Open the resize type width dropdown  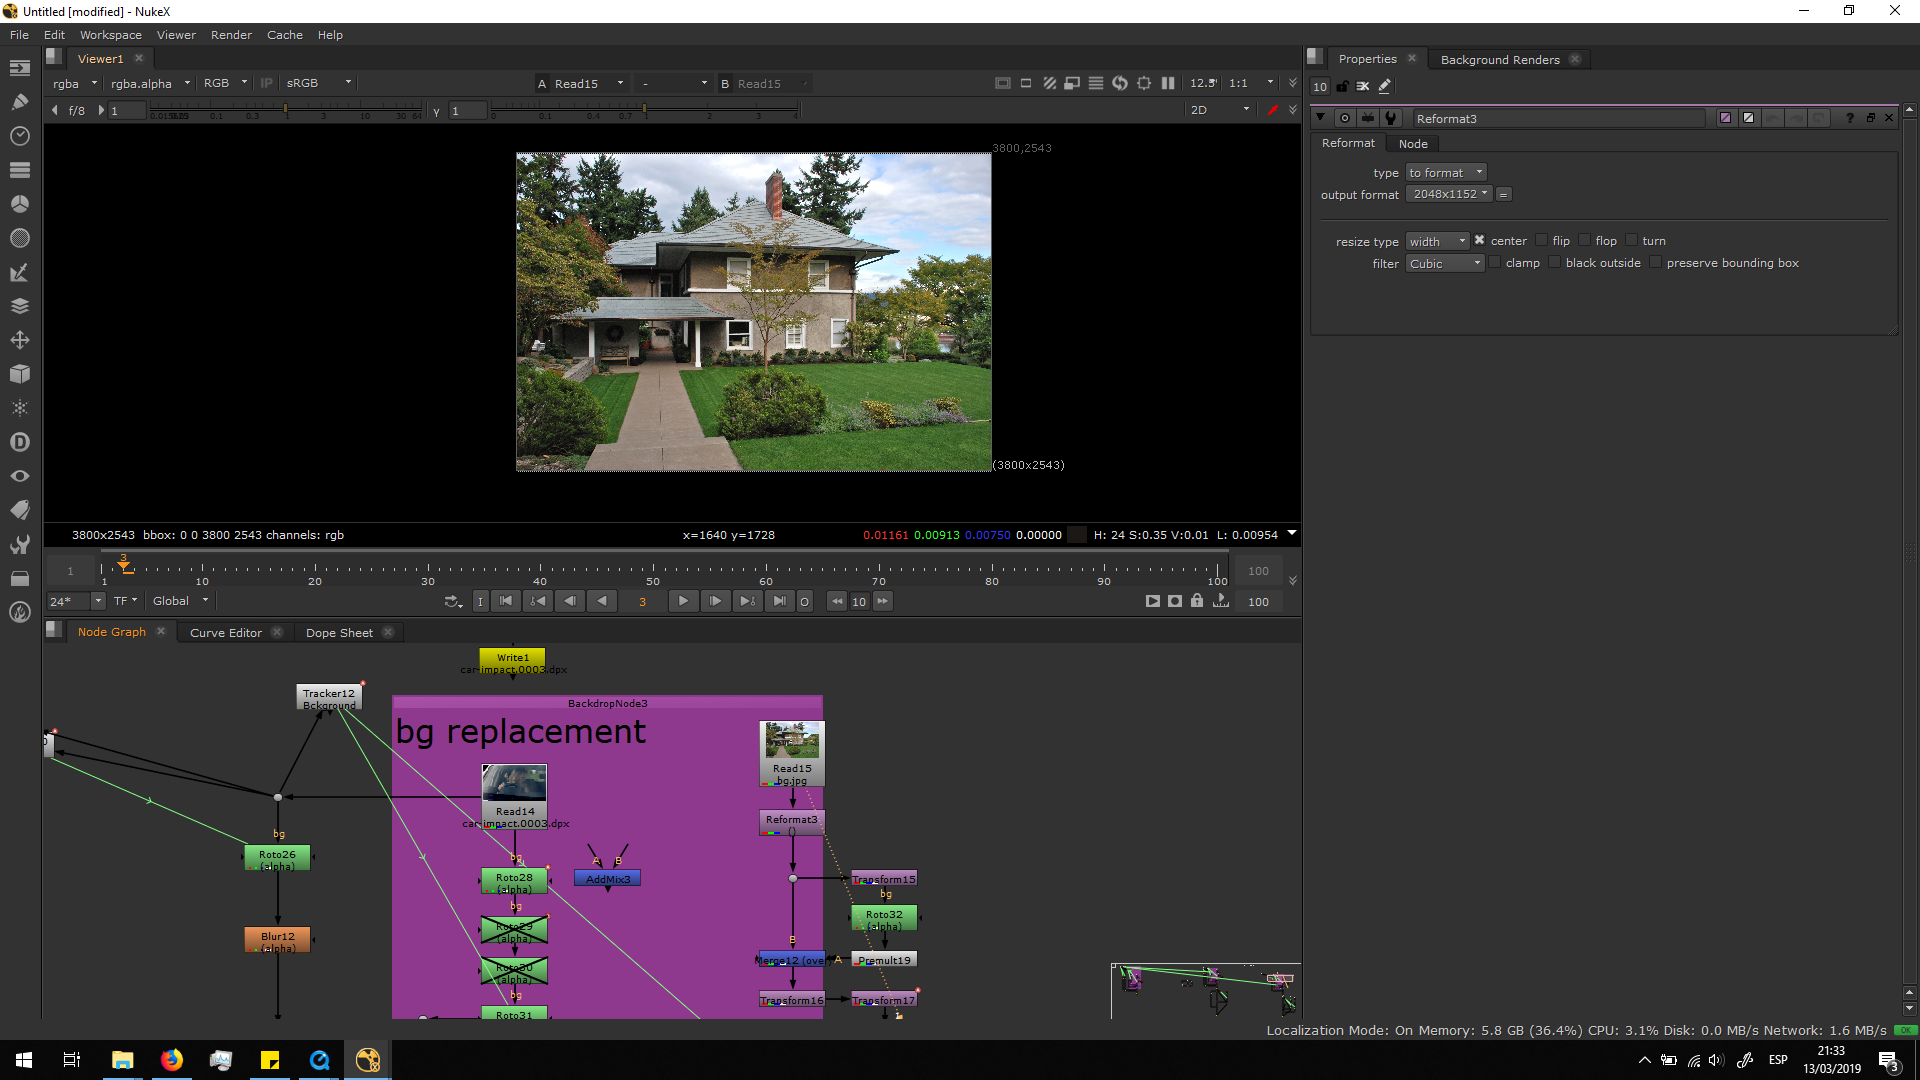click(1437, 241)
